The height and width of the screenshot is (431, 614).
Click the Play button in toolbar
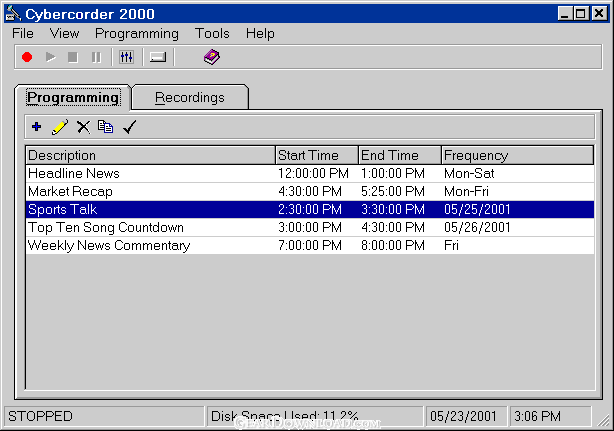(x=50, y=57)
